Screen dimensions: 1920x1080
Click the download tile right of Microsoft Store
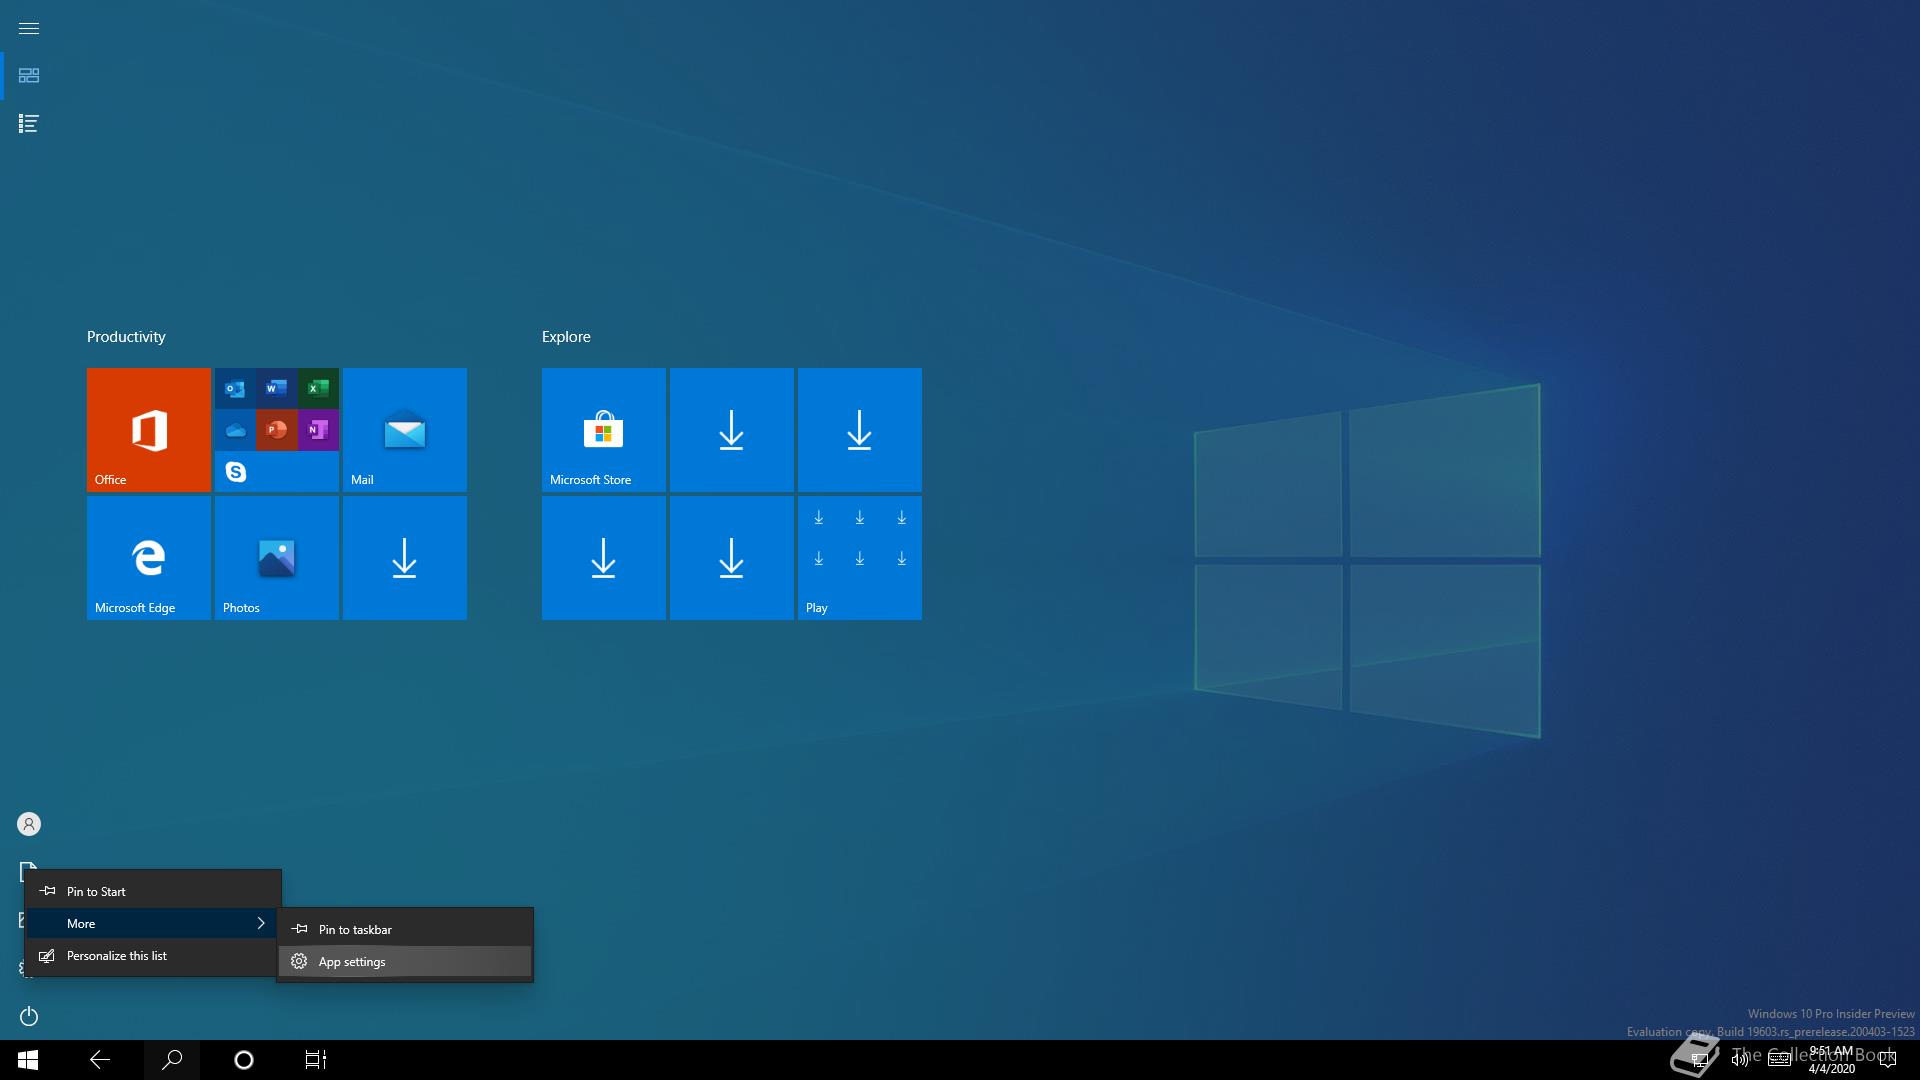click(x=732, y=430)
